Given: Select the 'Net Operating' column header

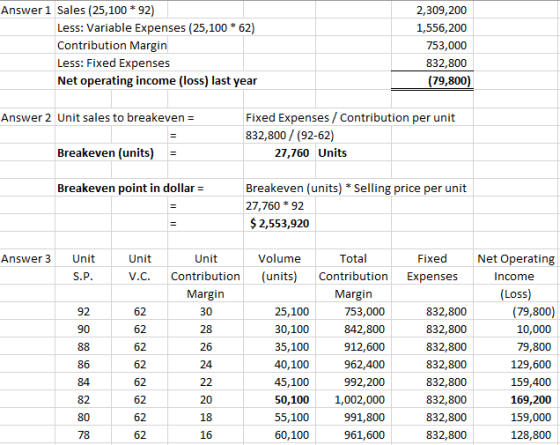Looking at the screenshot, I should tap(516, 259).
